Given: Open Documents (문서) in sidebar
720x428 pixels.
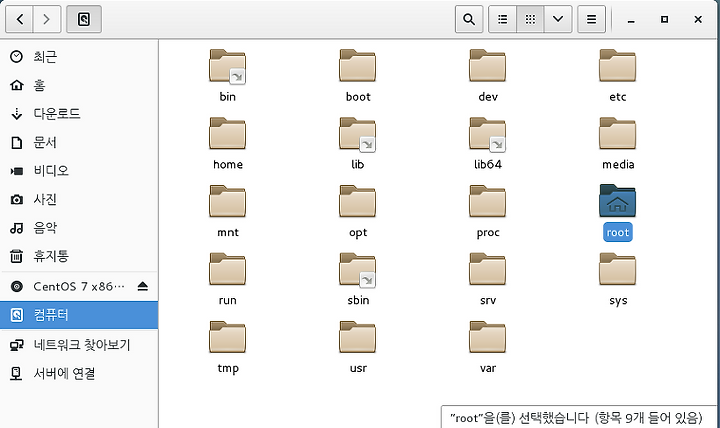Looking at the screenshot, I should [x=79, y=142].
